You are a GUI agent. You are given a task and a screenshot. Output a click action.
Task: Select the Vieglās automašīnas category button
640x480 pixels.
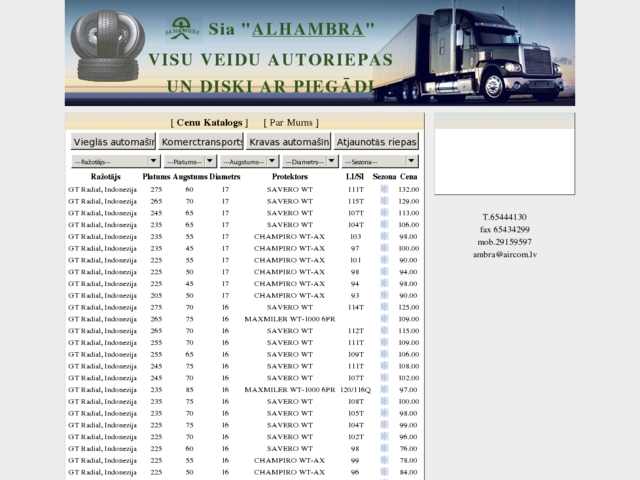[113, 142]
